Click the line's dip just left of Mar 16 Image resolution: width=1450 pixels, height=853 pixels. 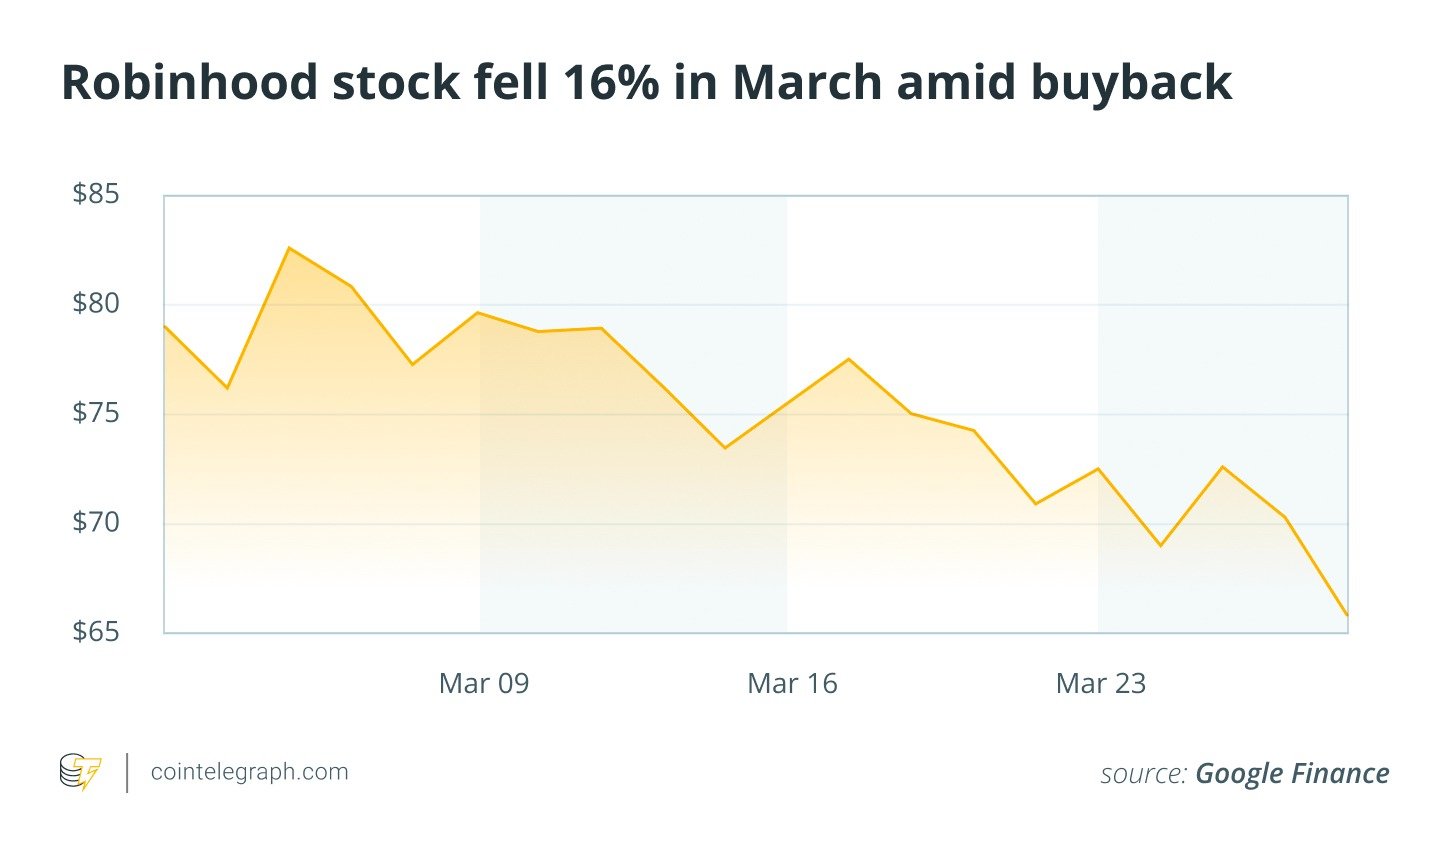(725, 447)
